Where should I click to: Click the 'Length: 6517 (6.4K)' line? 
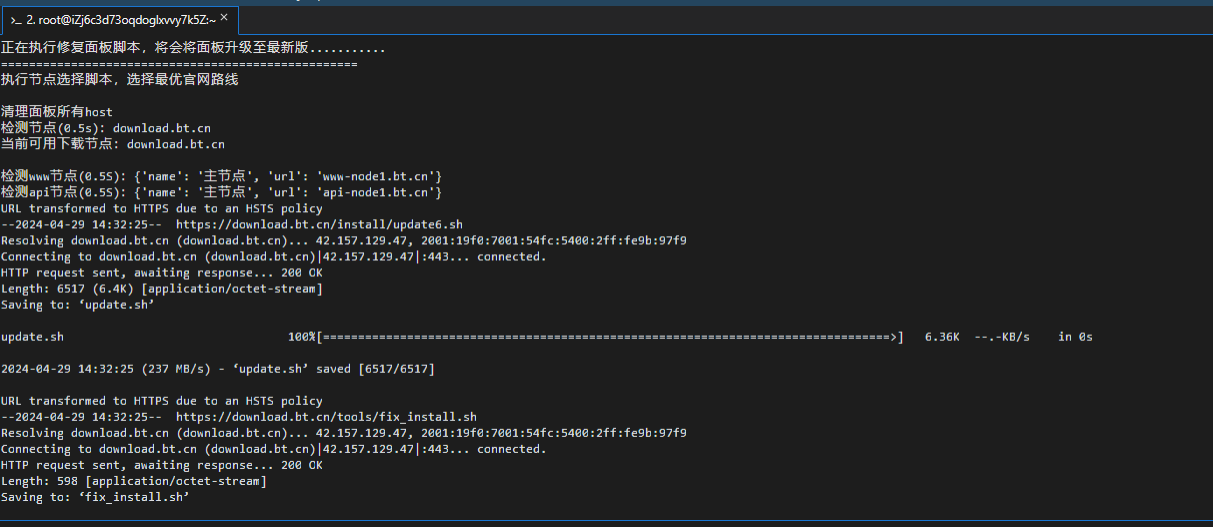pos(162,288)
